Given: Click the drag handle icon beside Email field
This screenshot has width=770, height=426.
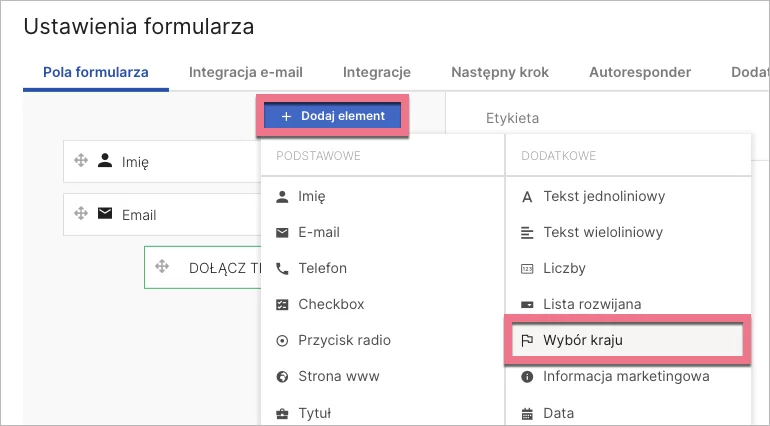Looking at the screenshot, I should click(x=82, y=214).
